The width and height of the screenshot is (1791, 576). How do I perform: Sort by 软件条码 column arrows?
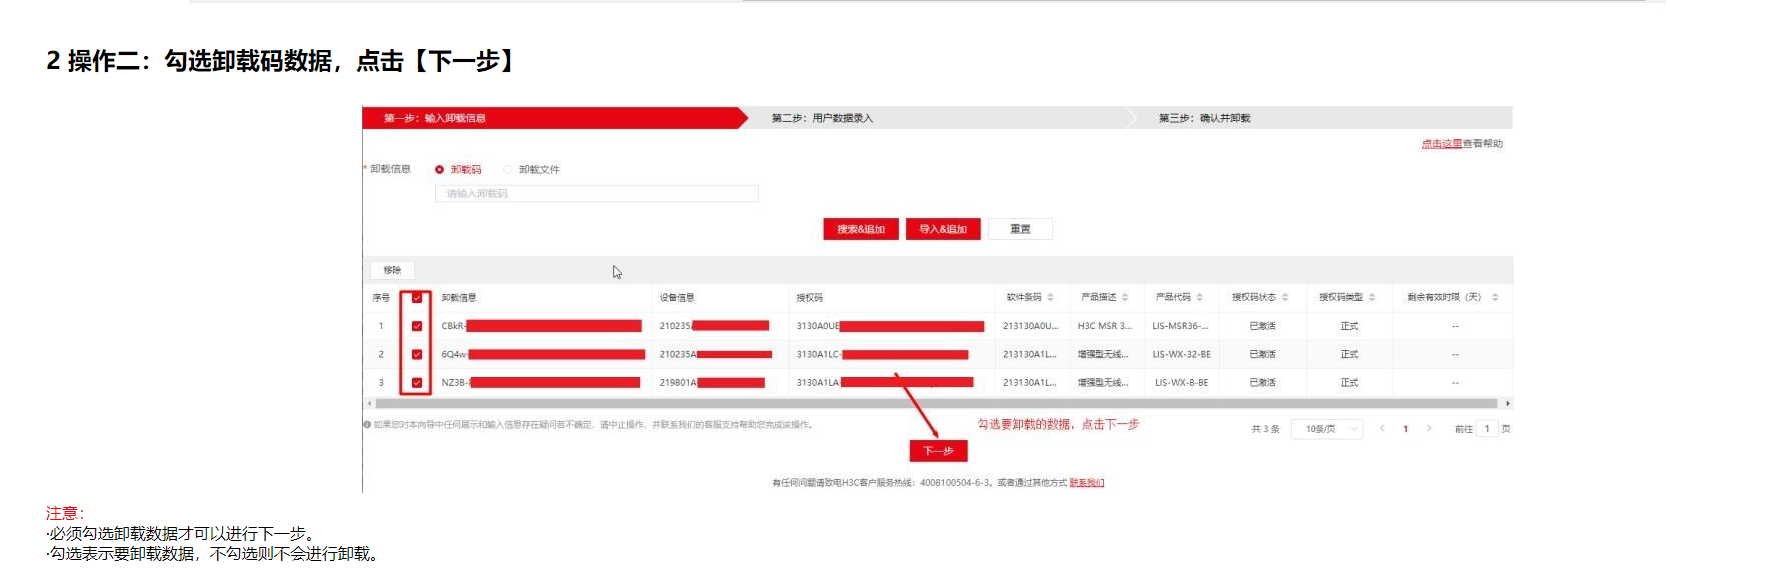click(1050, 297)
